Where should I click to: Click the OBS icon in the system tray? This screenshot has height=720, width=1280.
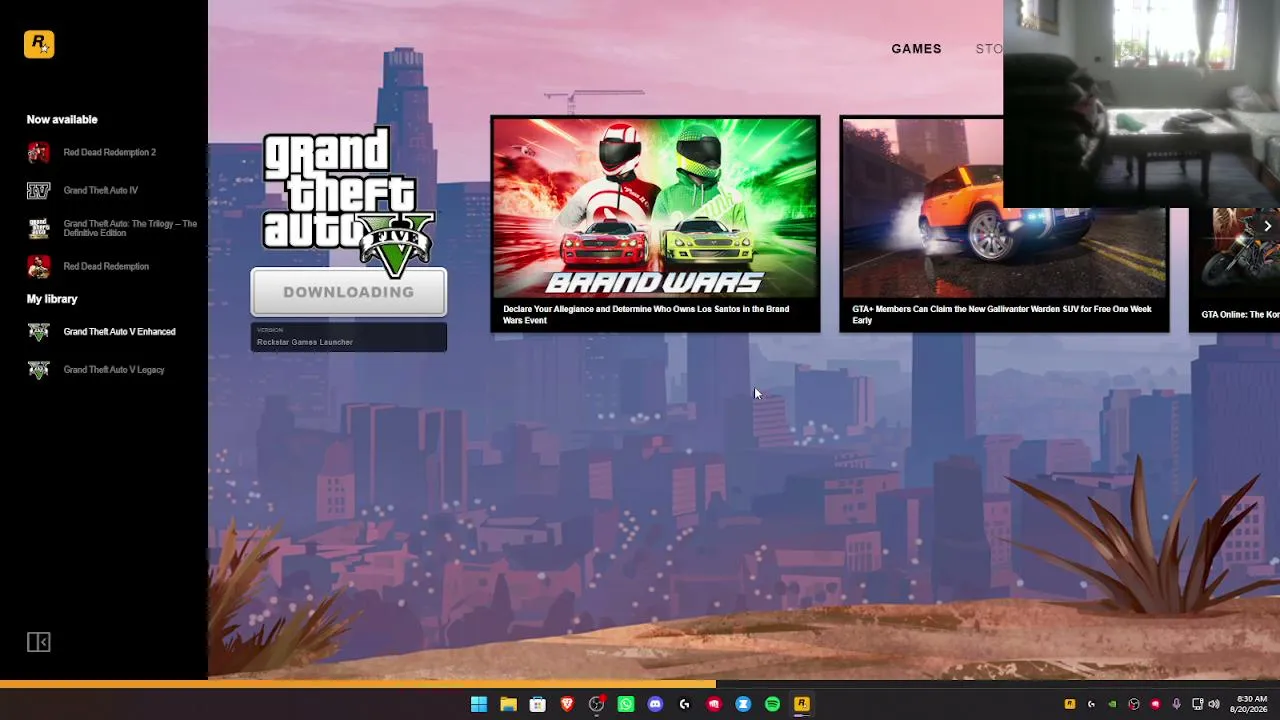[1134, 704]
